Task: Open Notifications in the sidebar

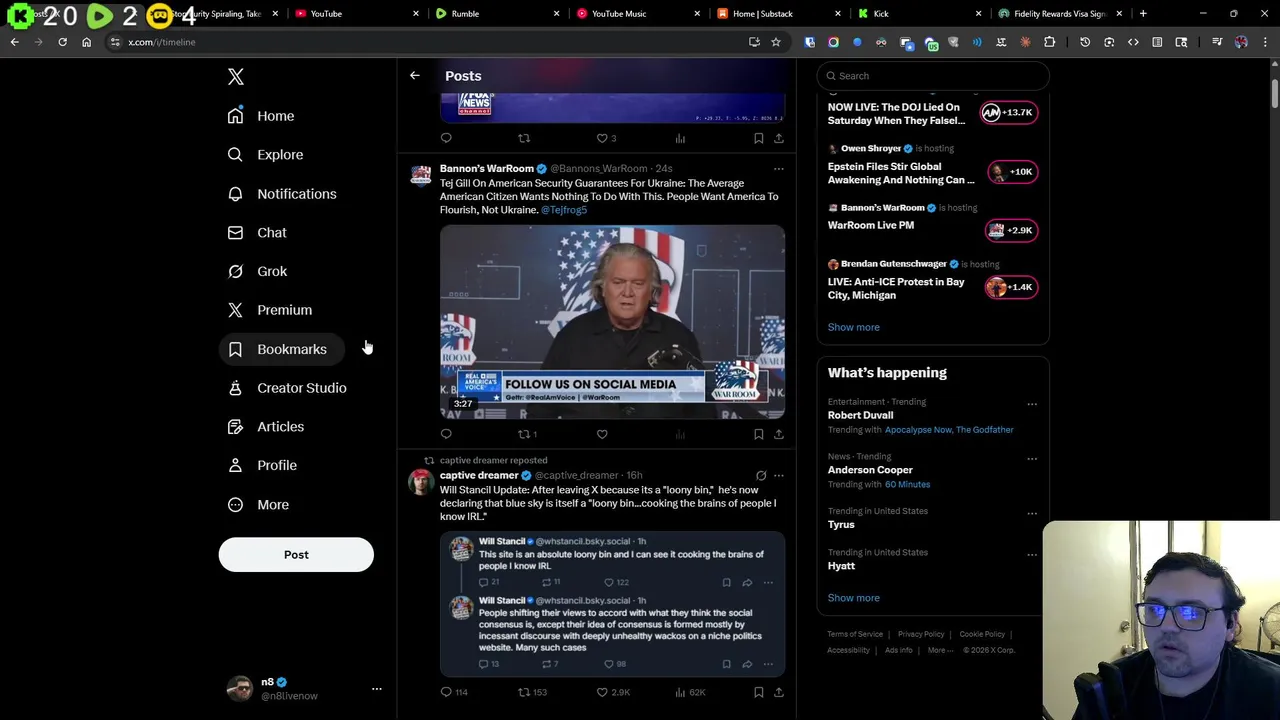Action: point(282,194)
